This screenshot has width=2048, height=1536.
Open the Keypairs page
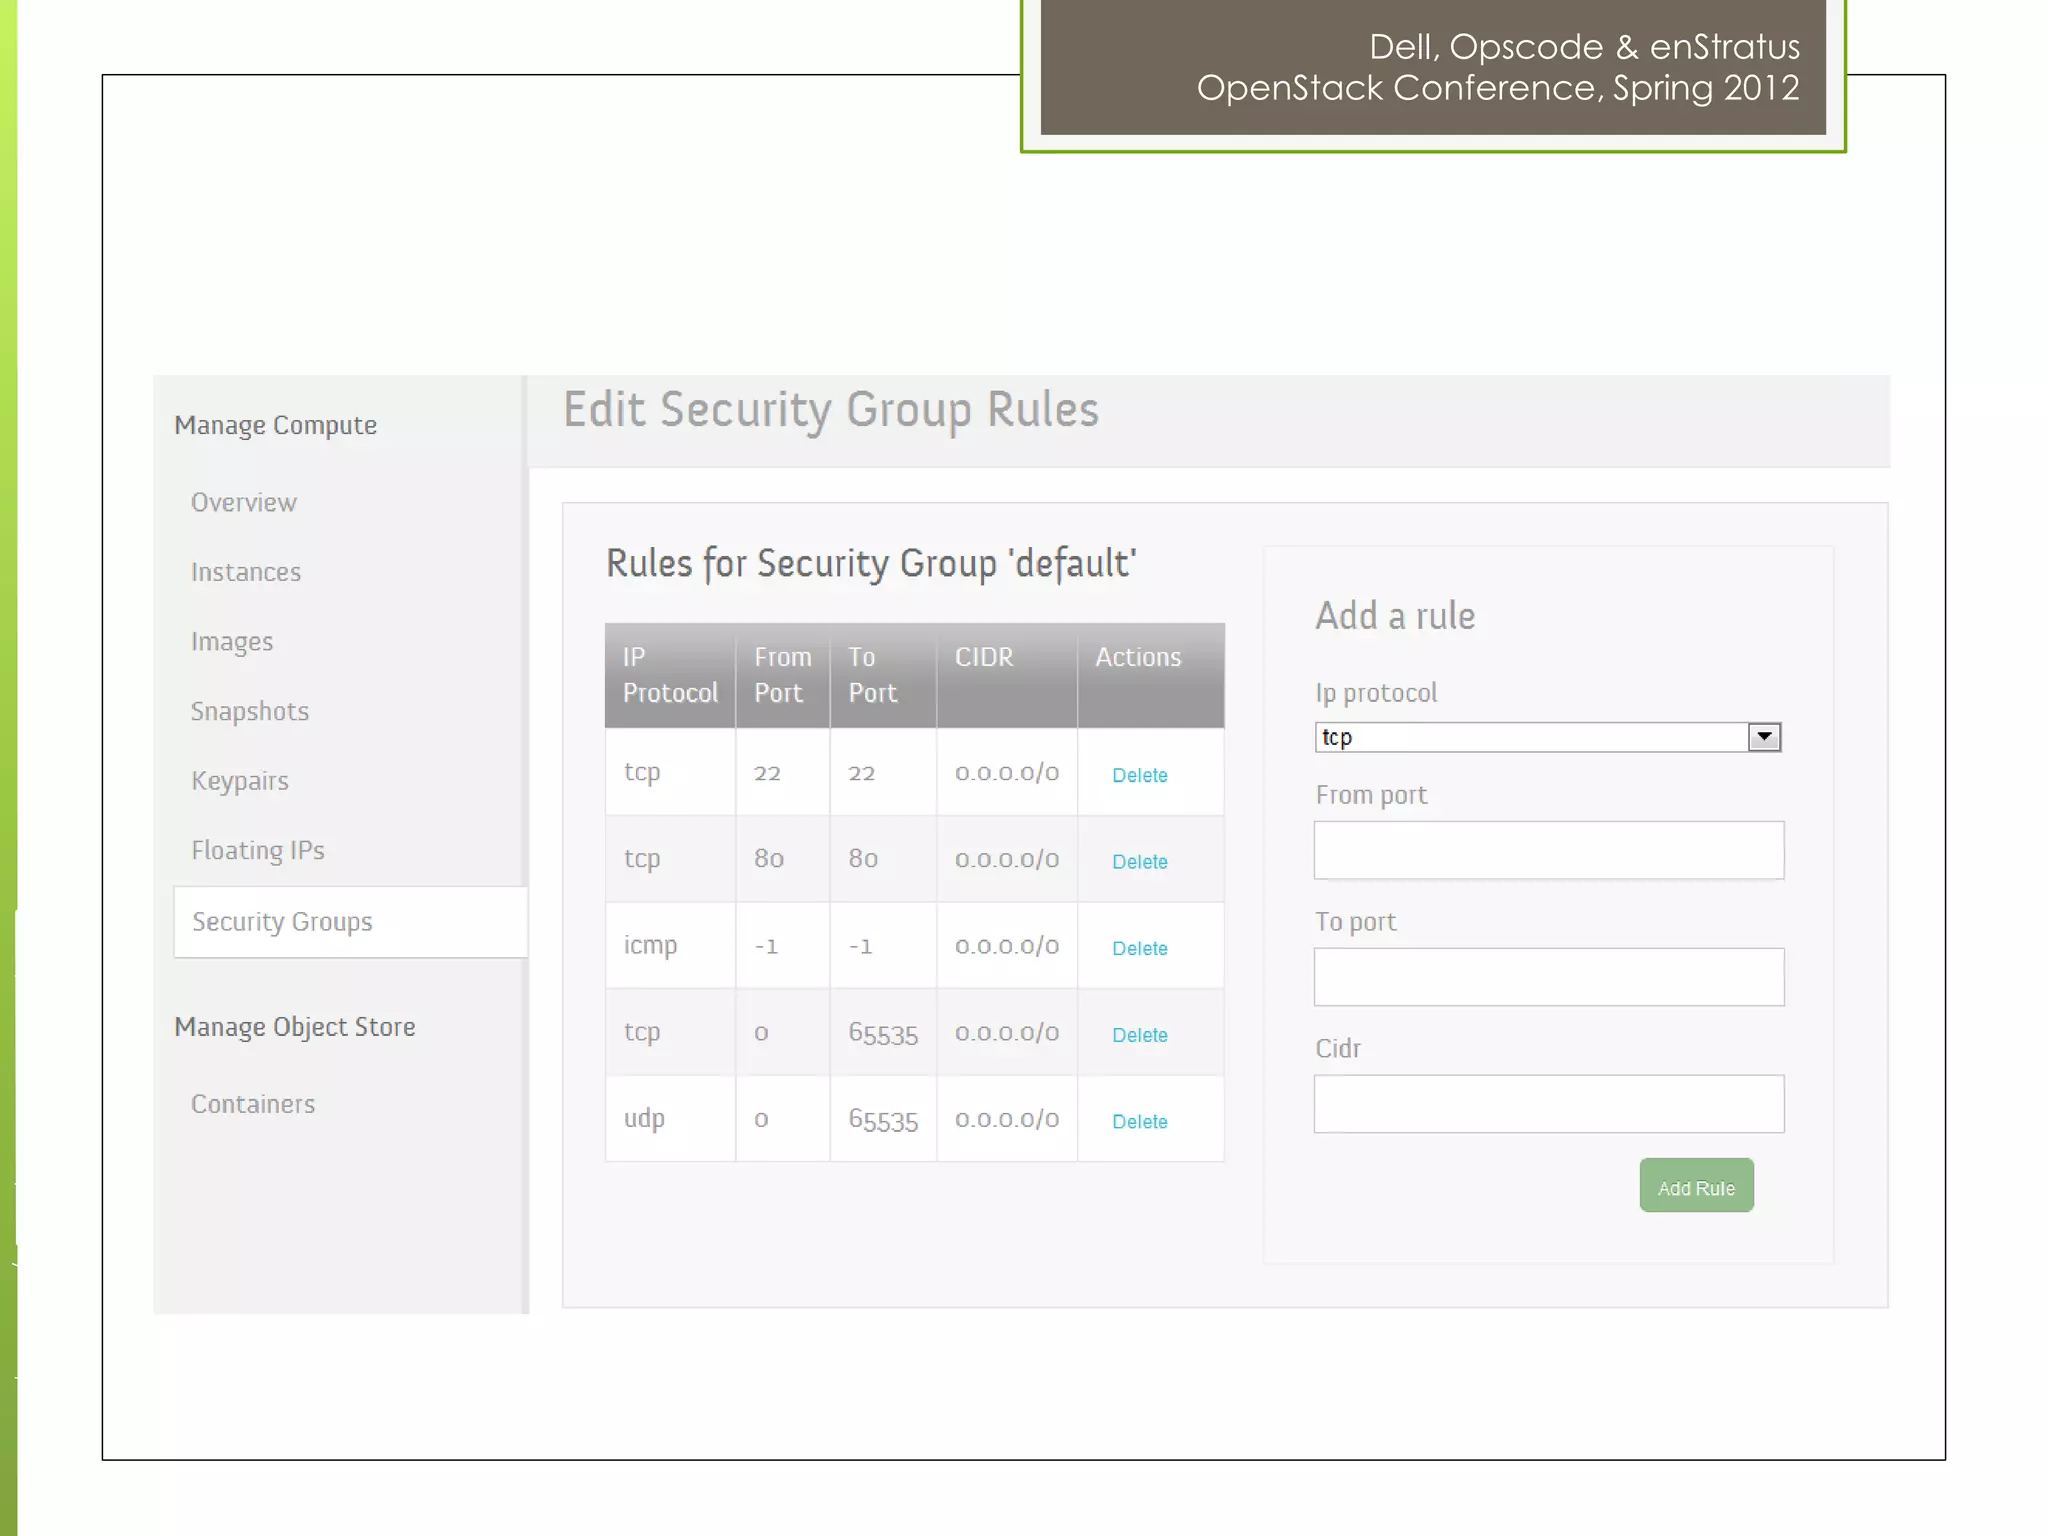[x=240, y=781]
